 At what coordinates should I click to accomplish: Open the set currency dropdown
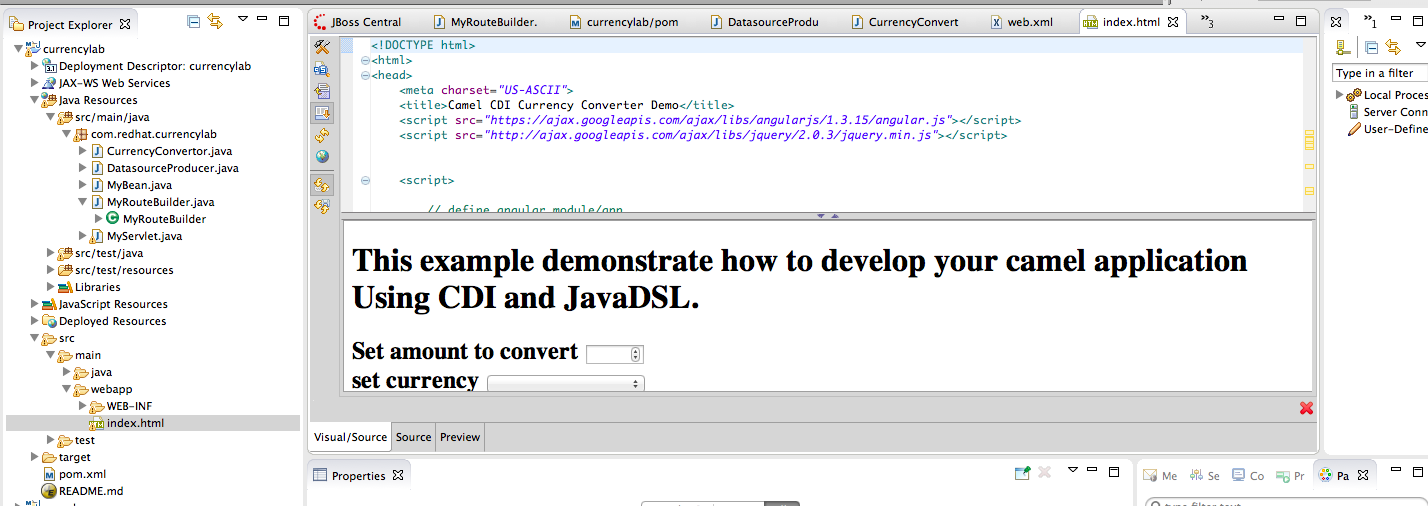click(566, 383)
